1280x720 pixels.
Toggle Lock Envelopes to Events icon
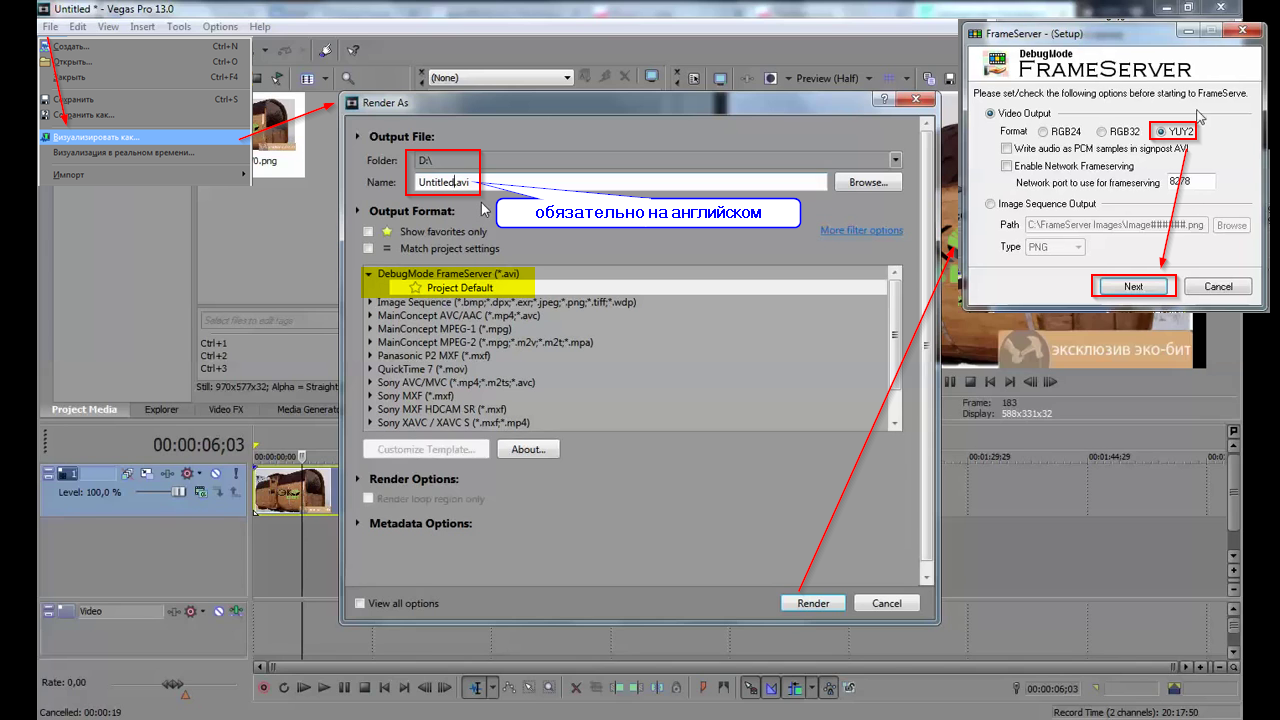849,688
